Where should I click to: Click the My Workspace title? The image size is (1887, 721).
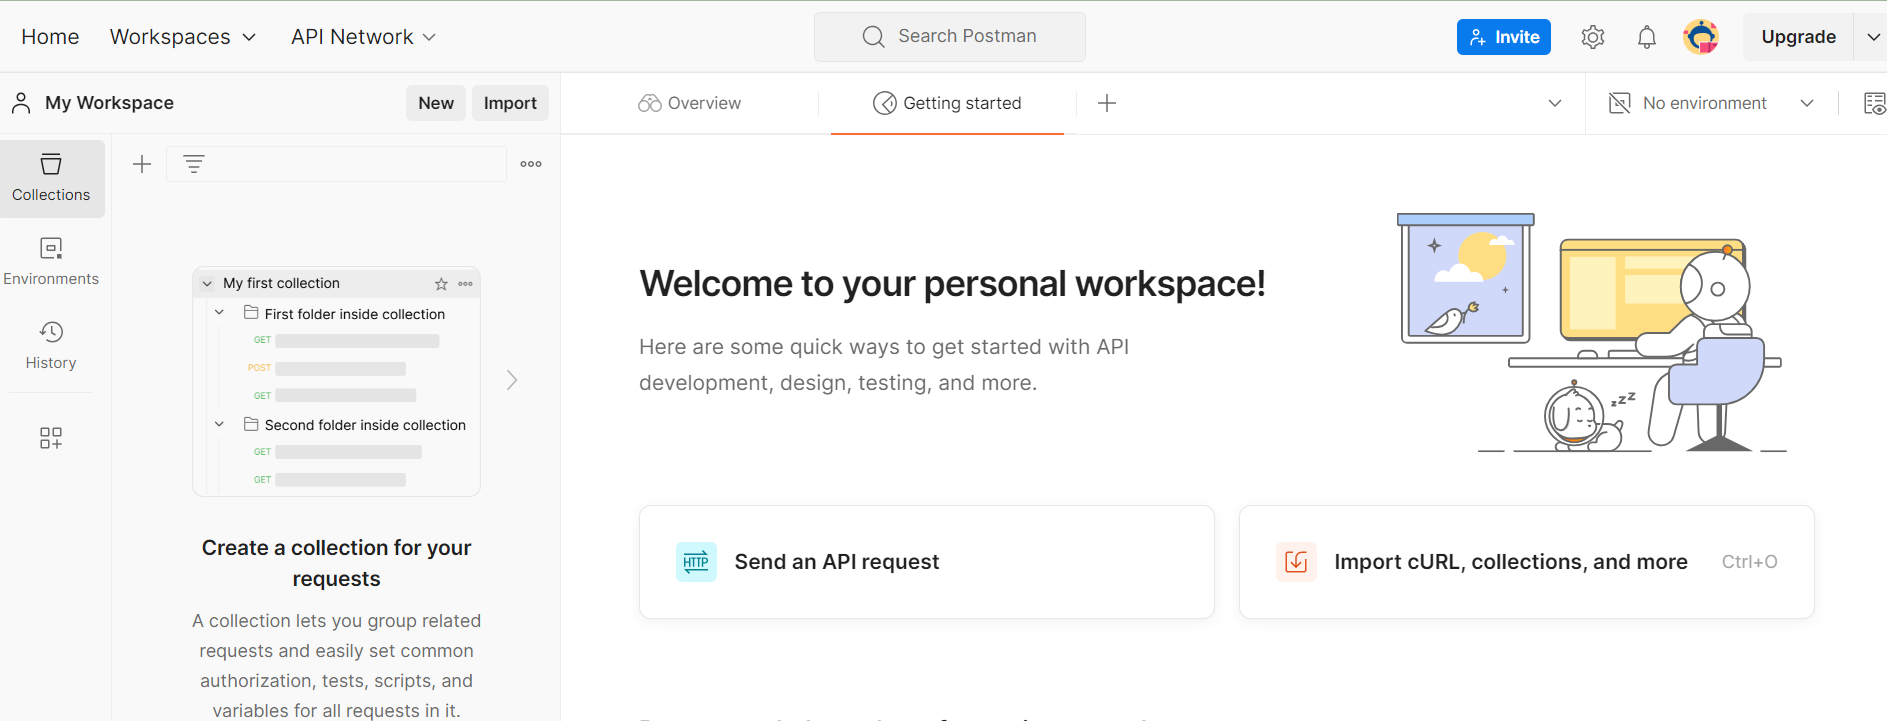pyautogui.click(x=109, y=103)
